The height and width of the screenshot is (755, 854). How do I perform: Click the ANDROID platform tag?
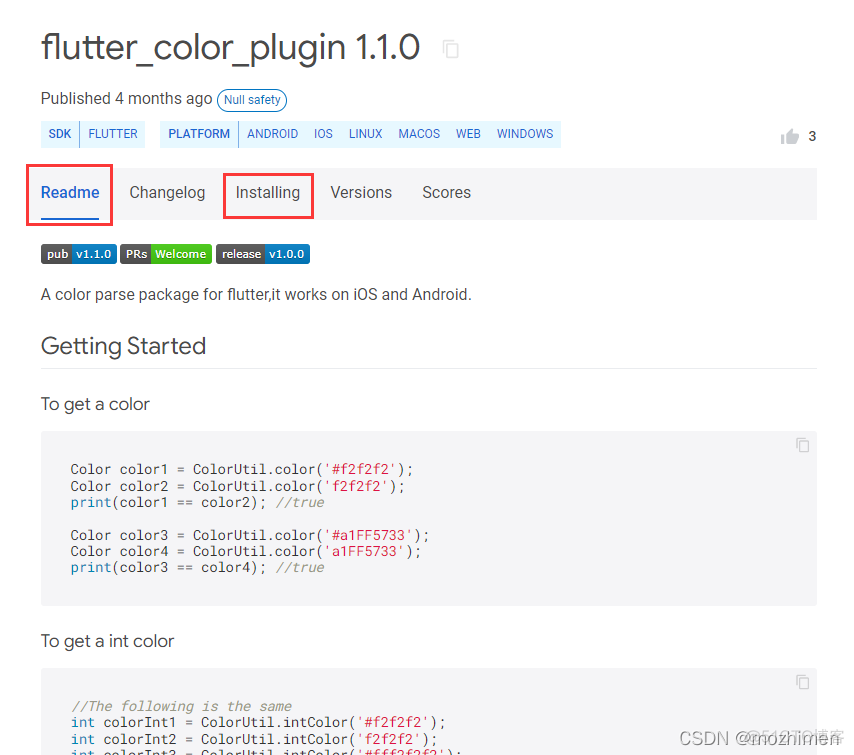[272, 134]
